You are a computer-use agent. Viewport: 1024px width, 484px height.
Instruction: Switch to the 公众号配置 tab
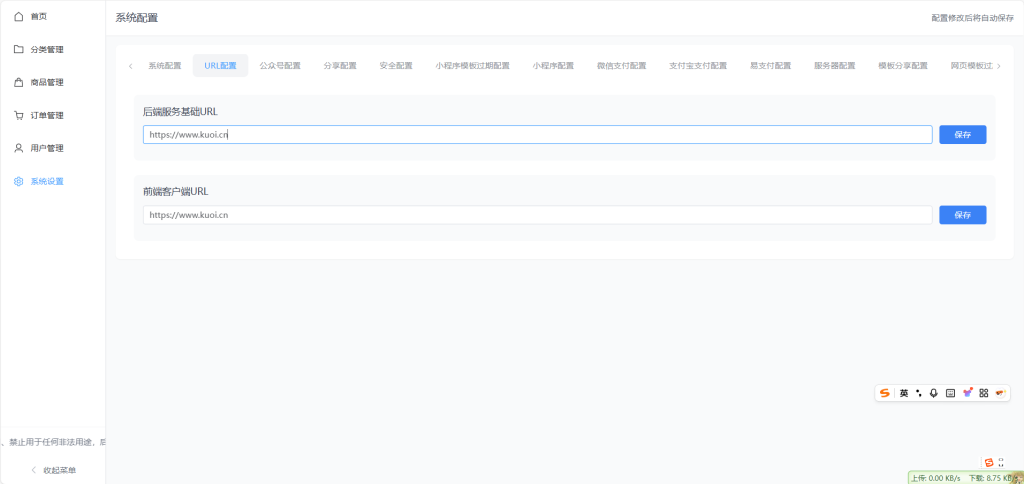(x=280, y=66)
